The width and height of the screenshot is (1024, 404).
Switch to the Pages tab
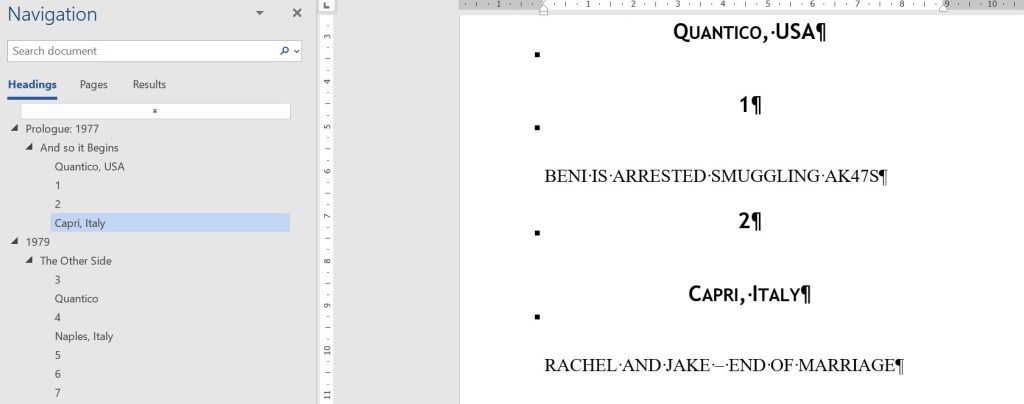coord(93,85)
